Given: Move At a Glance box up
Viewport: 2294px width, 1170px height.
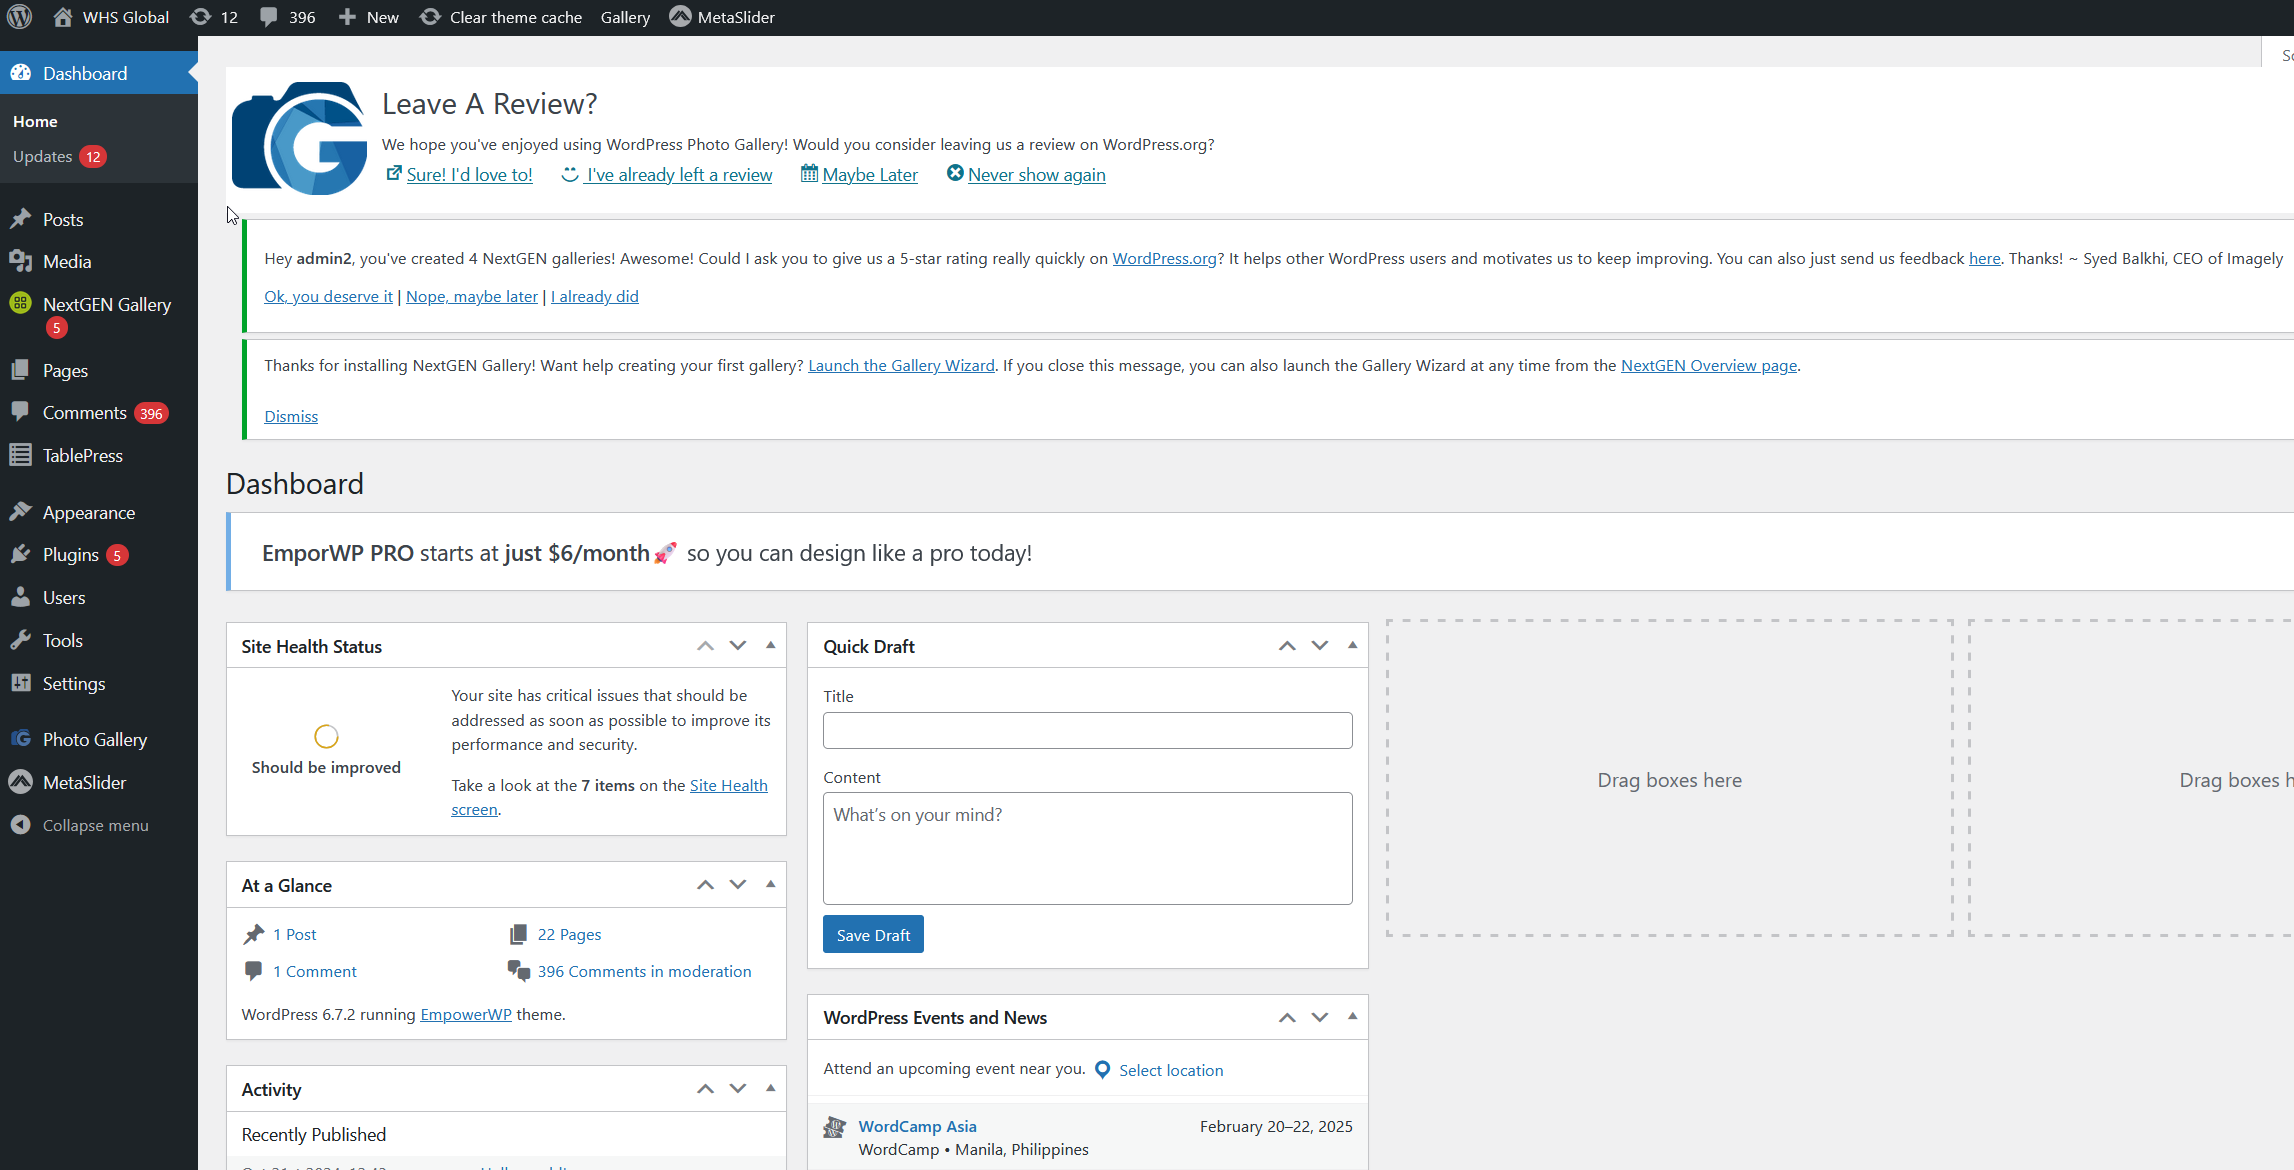Looking at the screenshot, I should (706, 885).
